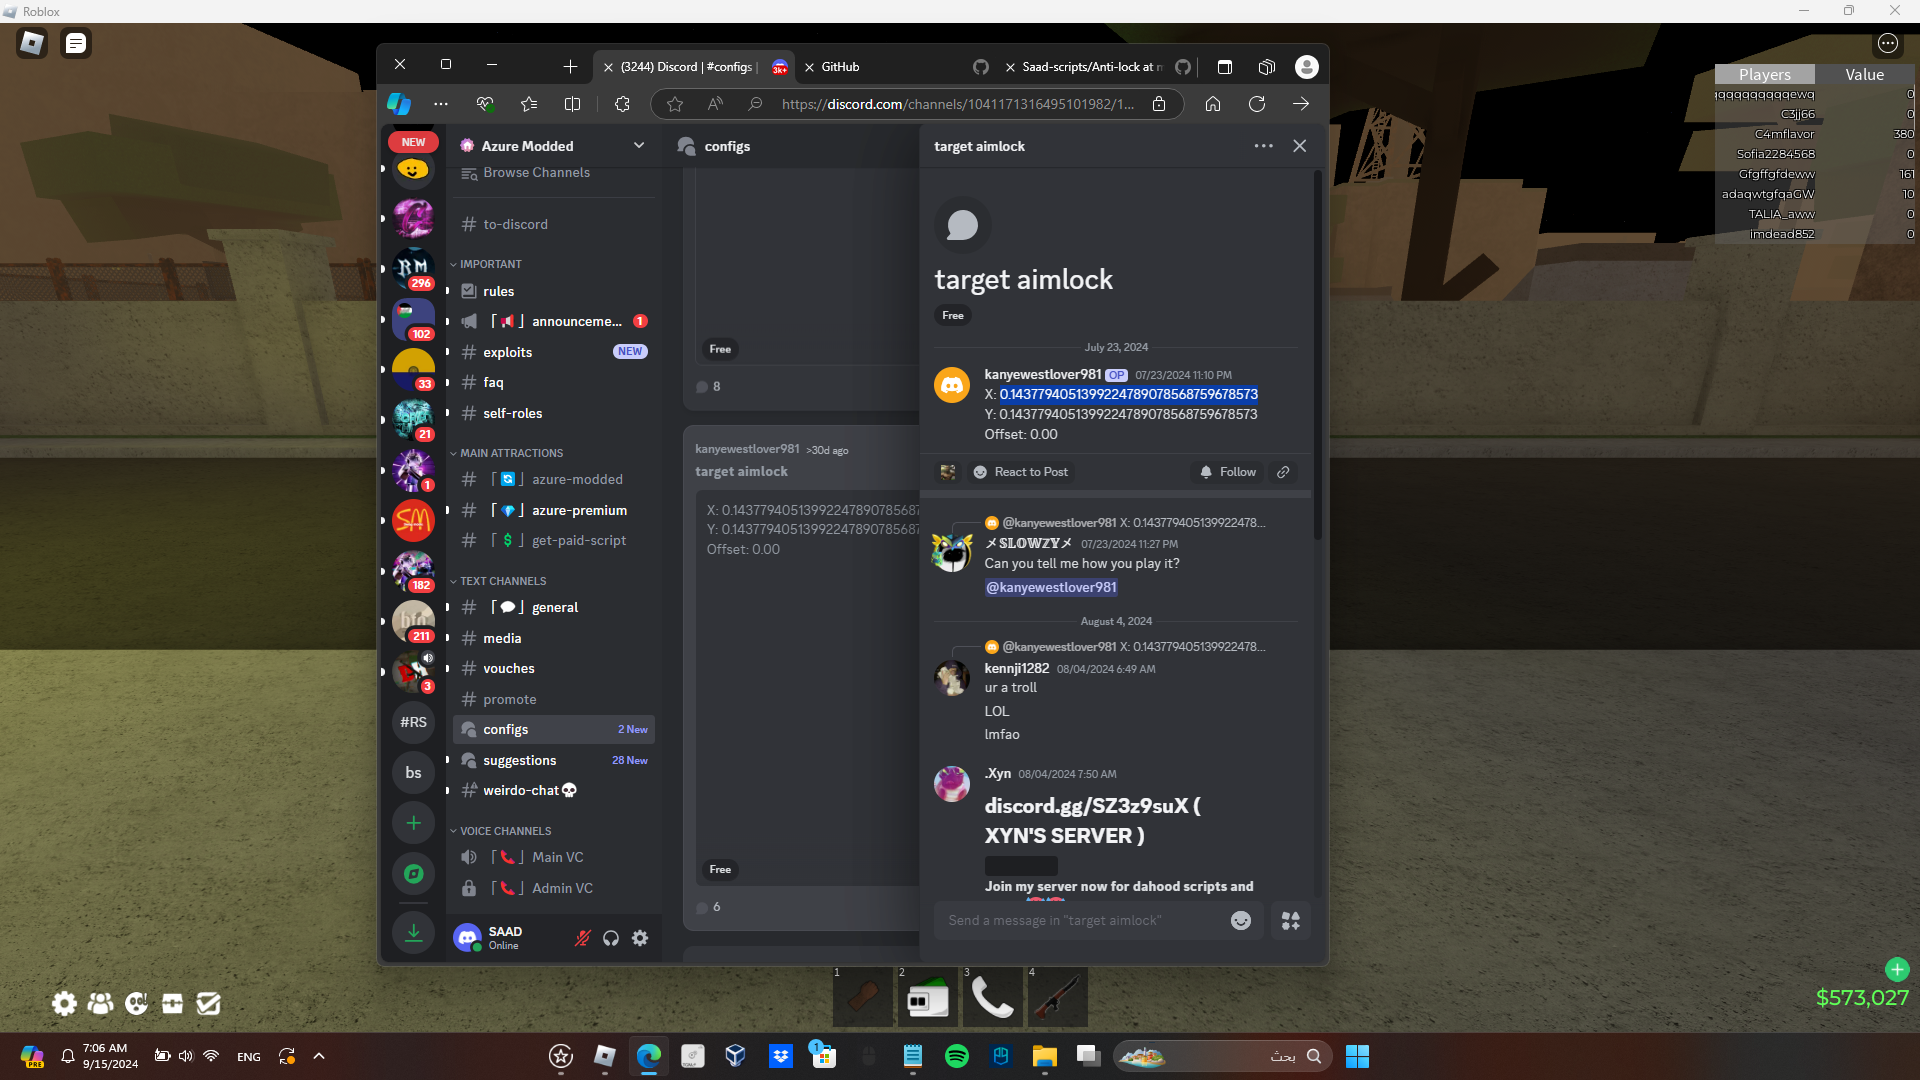Click the copy post link icon

pyautogui.click(x=1283, y=472)
